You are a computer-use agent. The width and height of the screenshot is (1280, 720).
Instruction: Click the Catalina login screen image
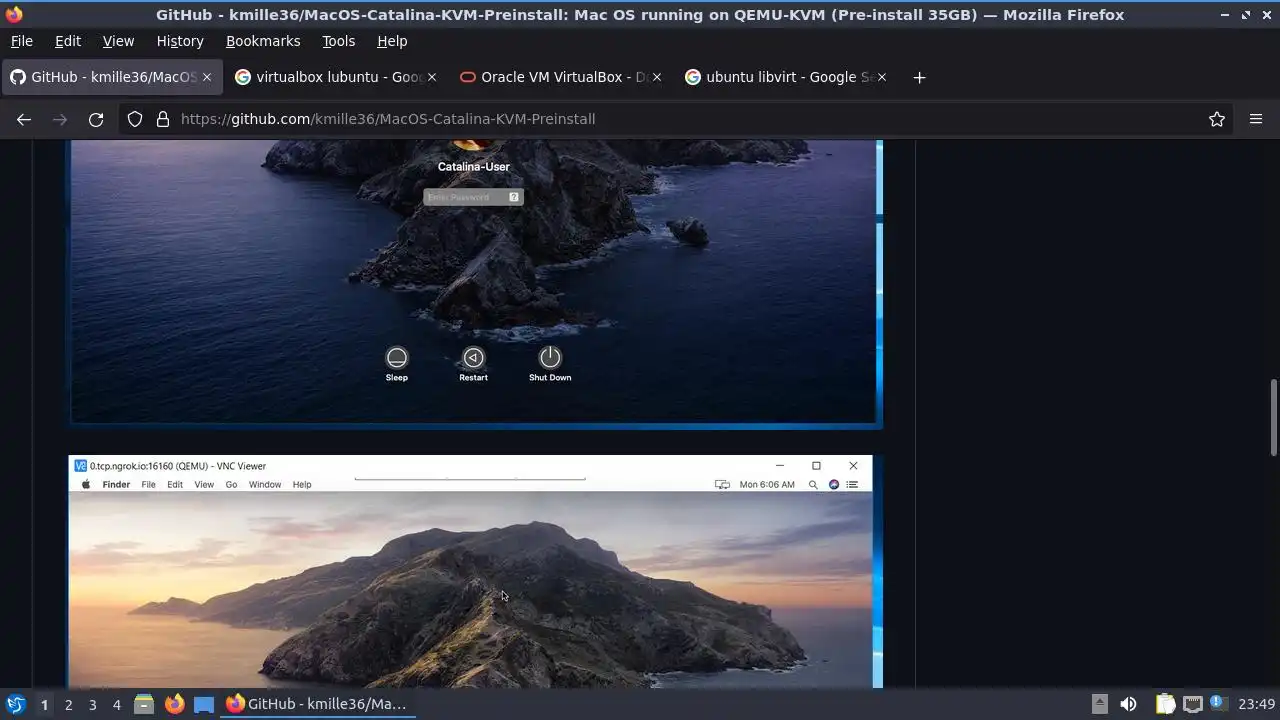[476, 284]
